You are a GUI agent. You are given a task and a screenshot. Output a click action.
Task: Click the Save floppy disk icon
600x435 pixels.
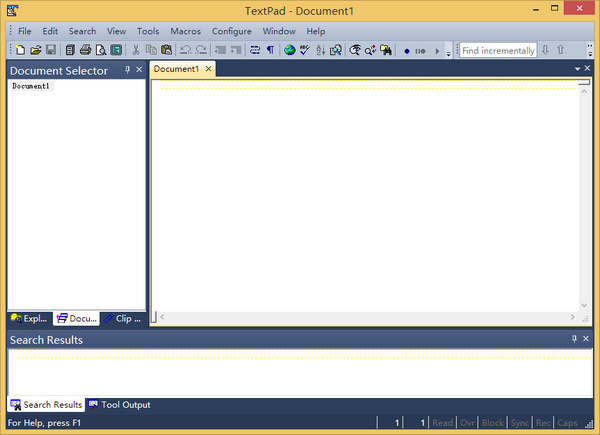(x=51, y=50)
